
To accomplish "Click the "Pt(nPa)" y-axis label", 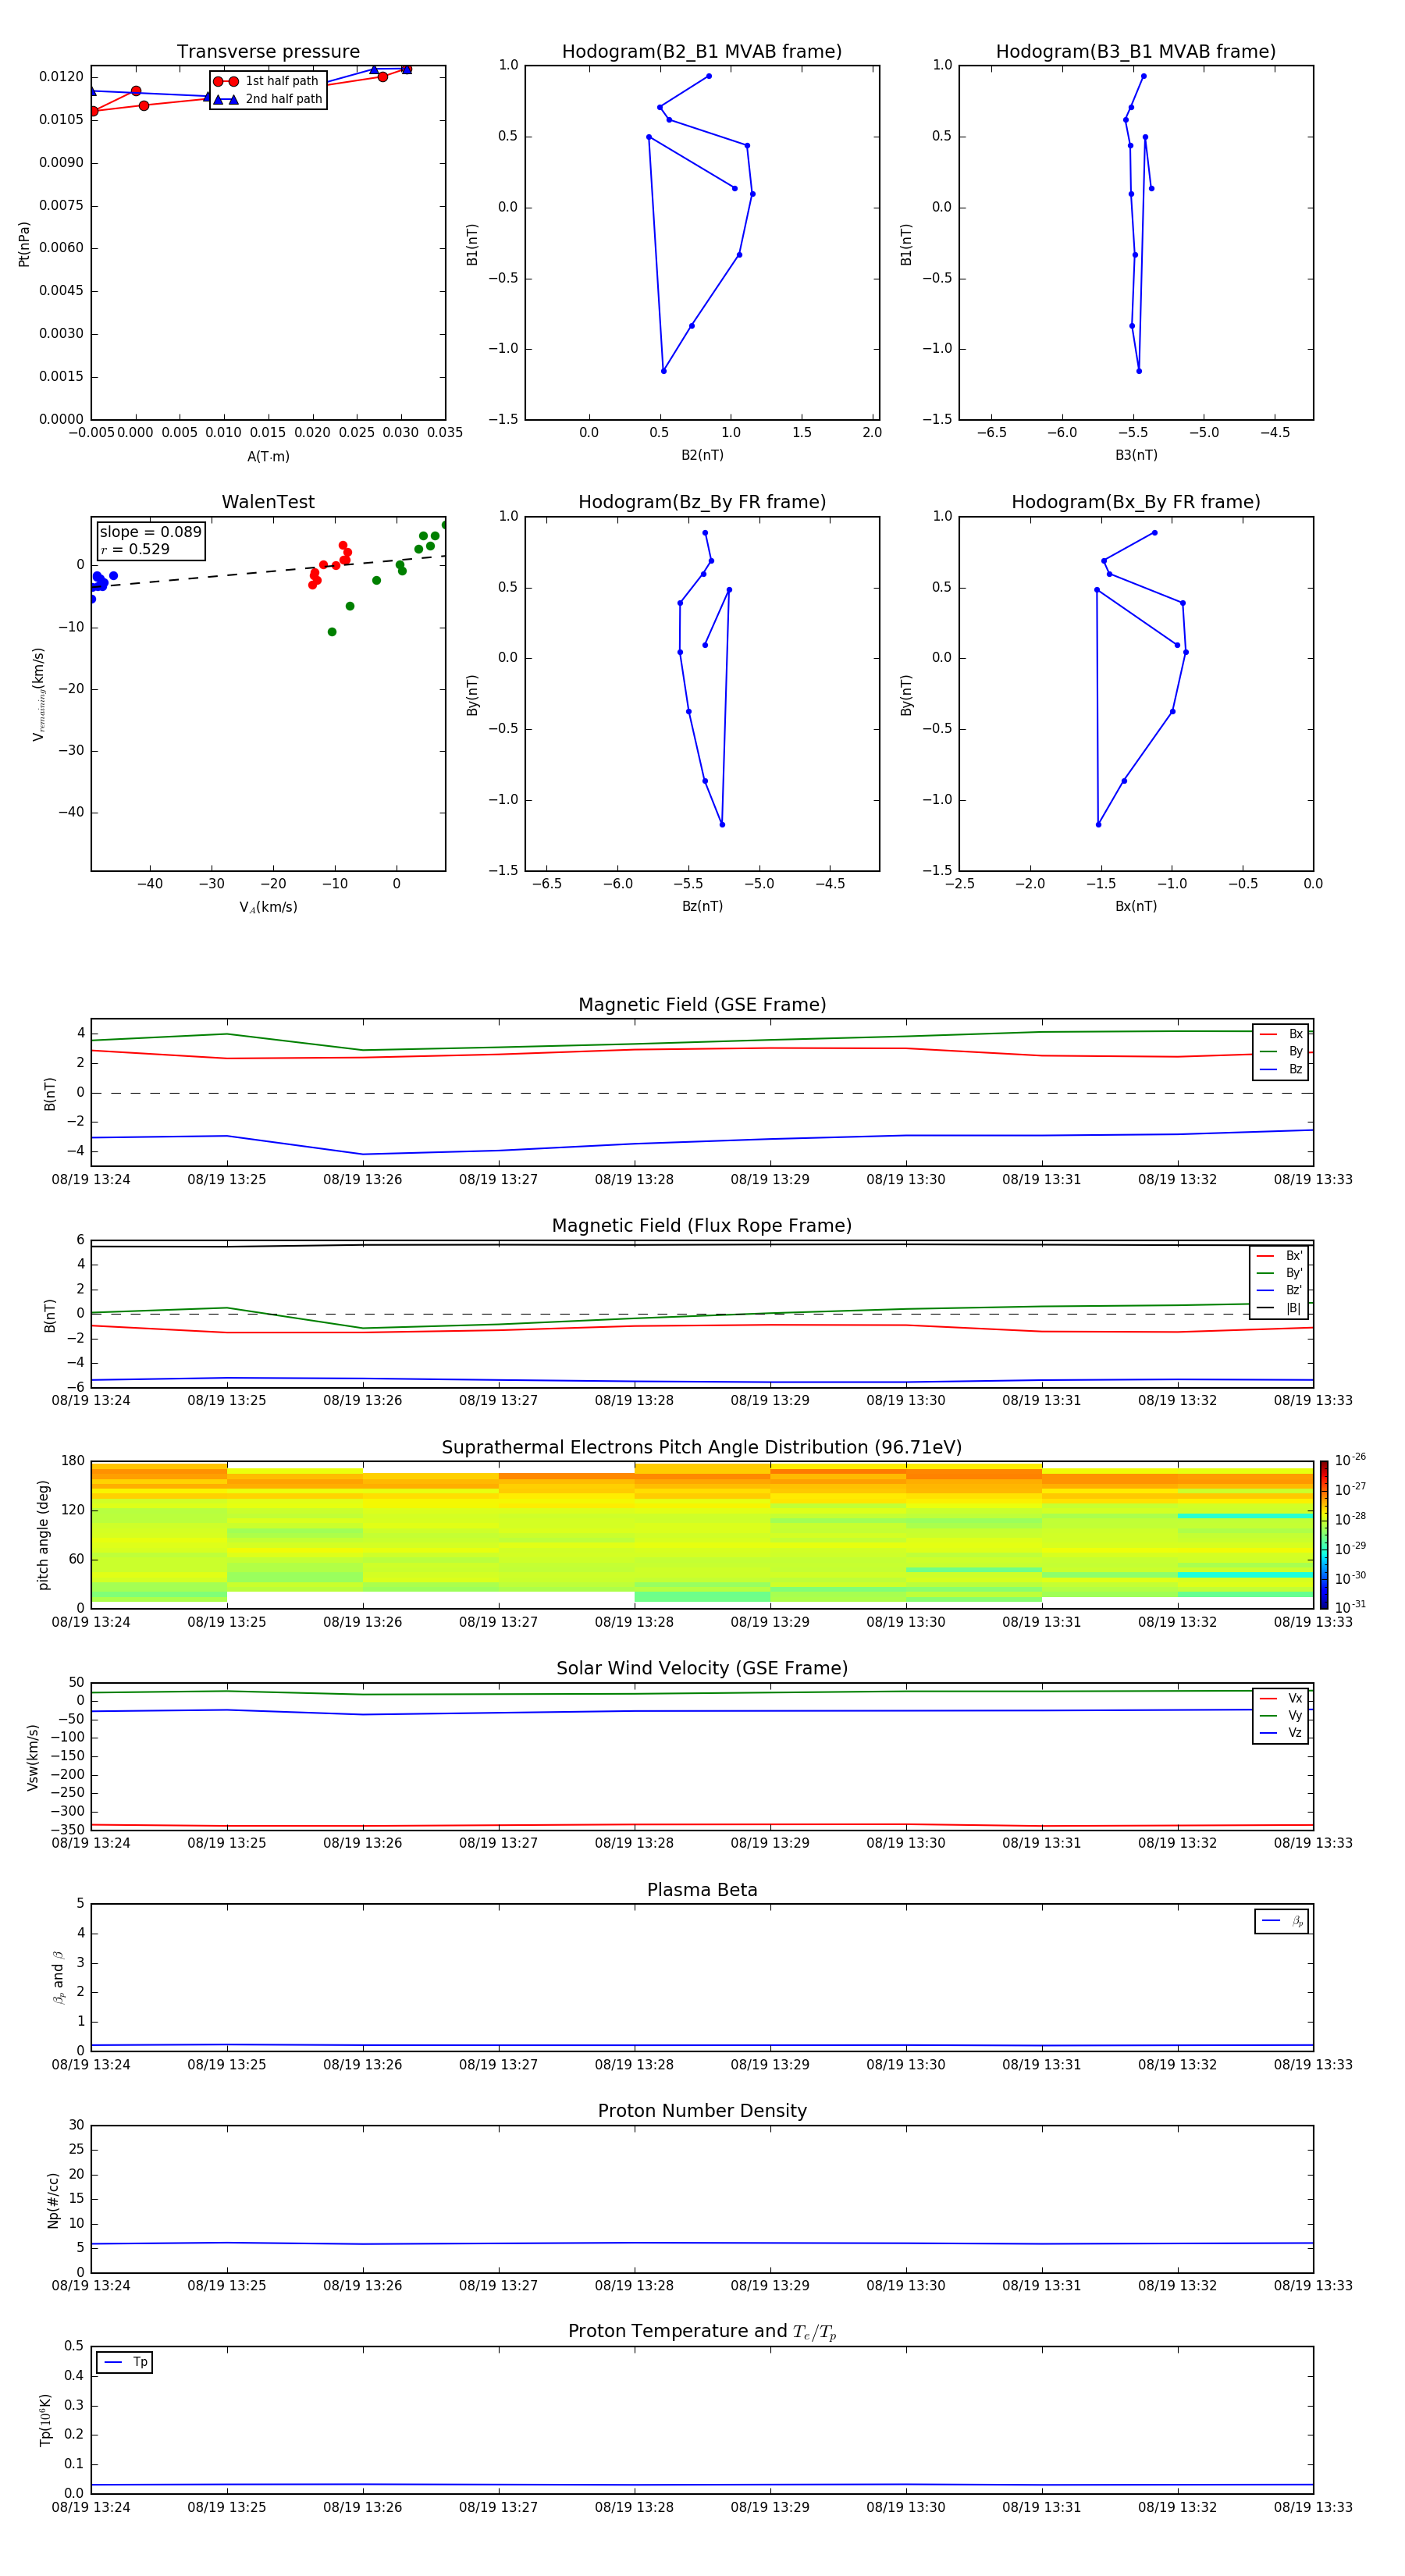I will [x=24, y=243].
